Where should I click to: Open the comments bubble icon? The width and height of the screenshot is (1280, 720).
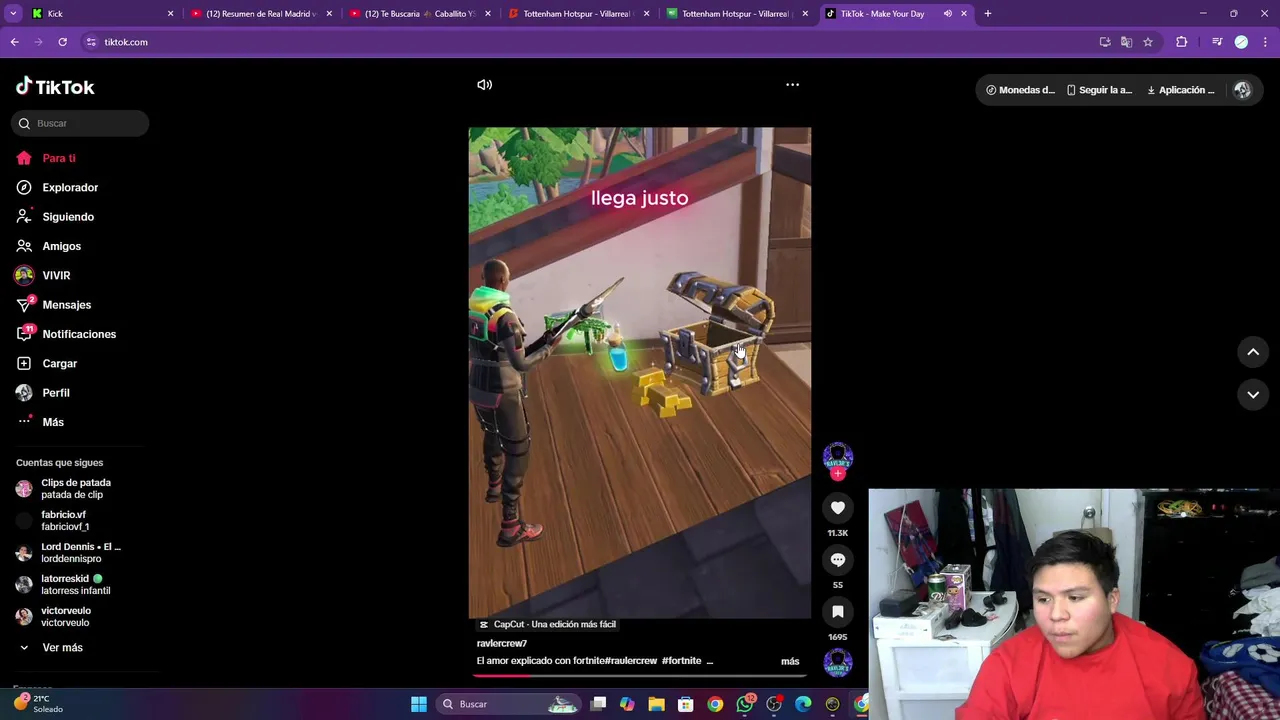pos(838,560)
